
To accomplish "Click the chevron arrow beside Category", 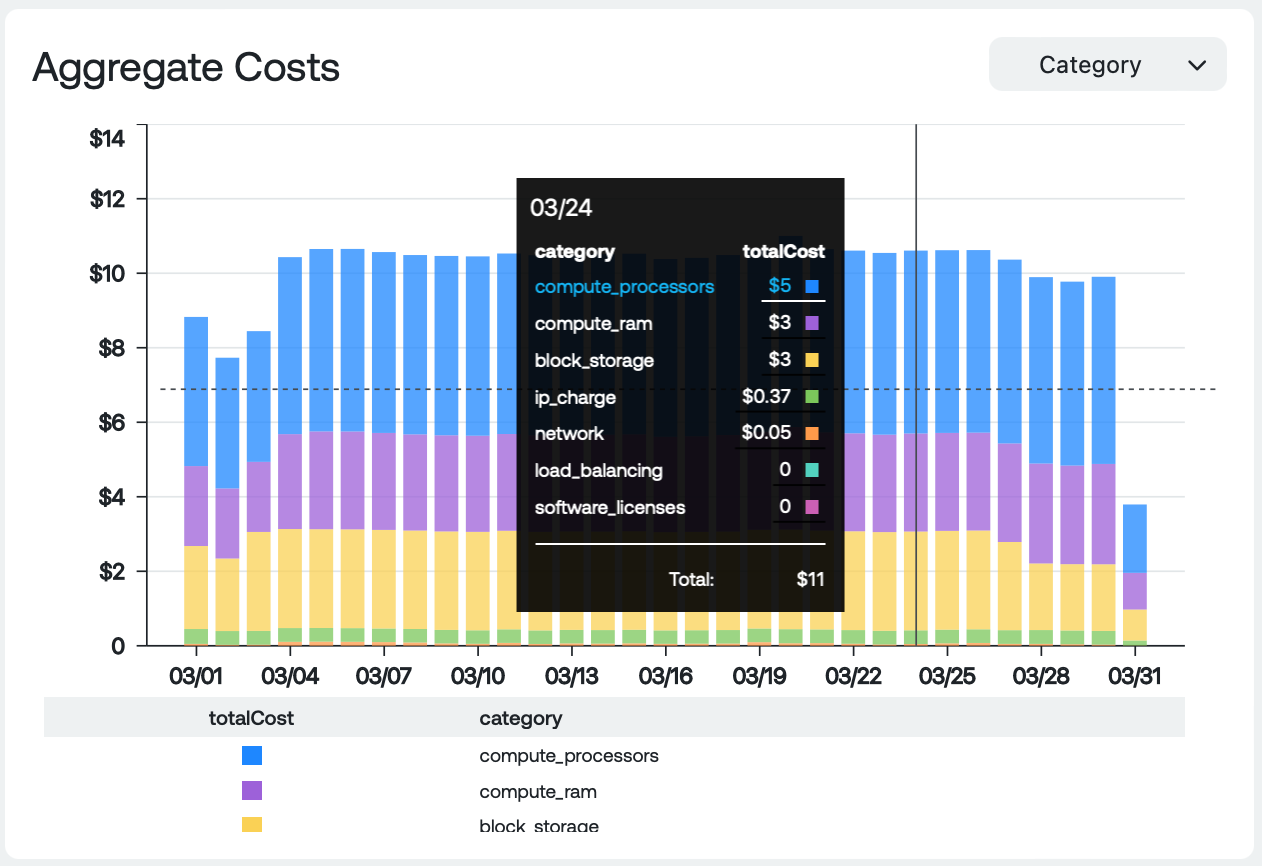I will [x=1197, y=65].
